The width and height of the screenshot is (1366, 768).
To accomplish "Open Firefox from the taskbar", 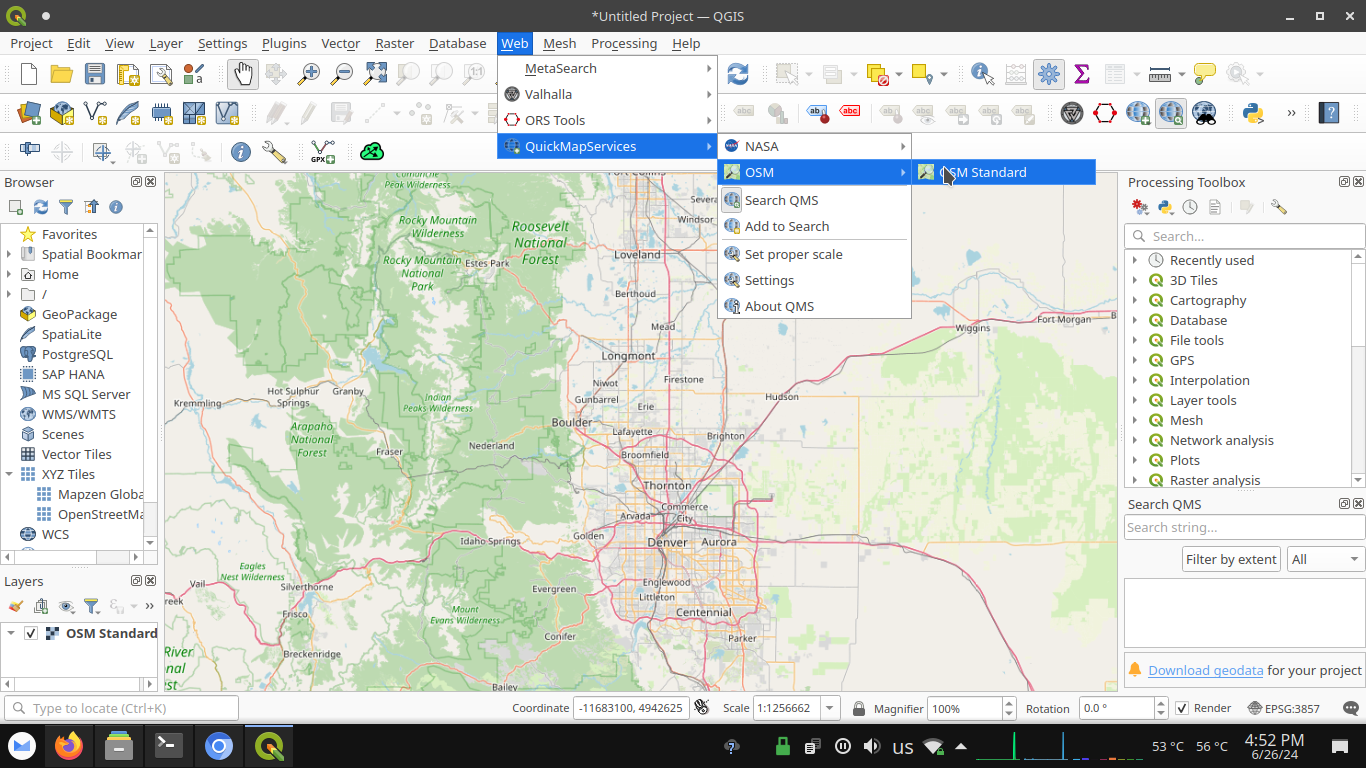I will (69, 746).
